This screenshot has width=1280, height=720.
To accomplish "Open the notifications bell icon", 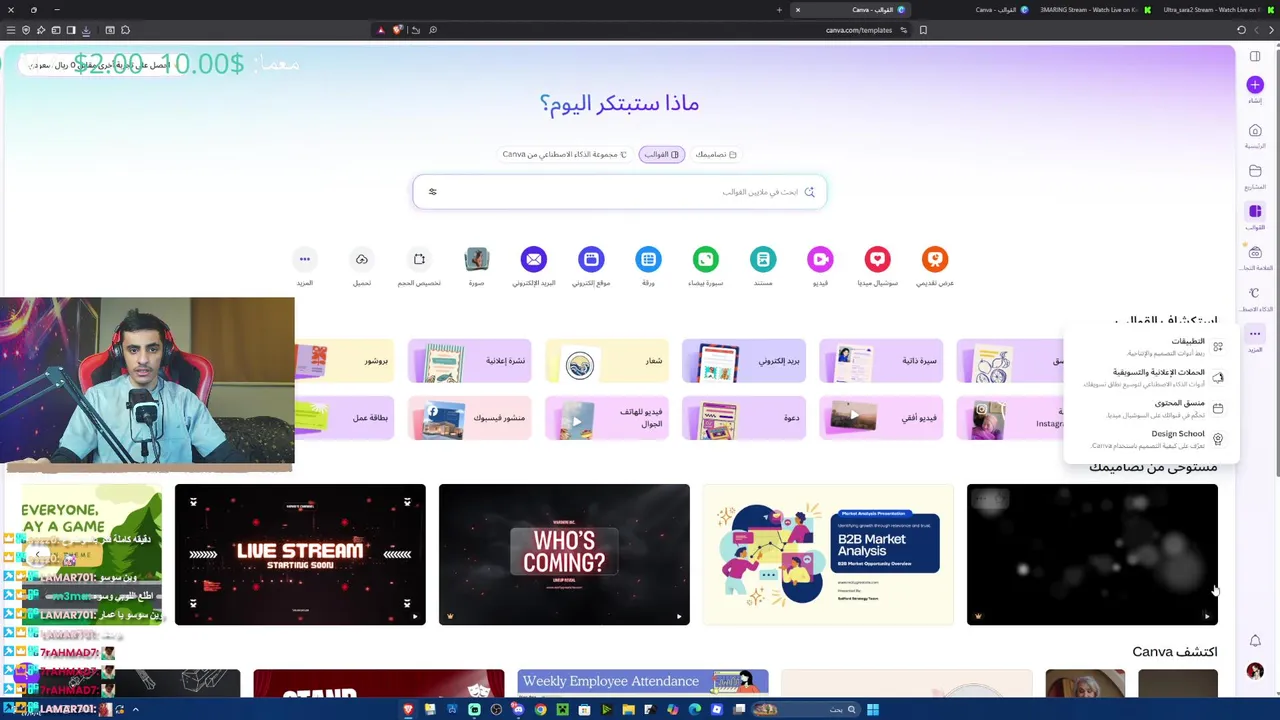I will [x=1255, y=641].
